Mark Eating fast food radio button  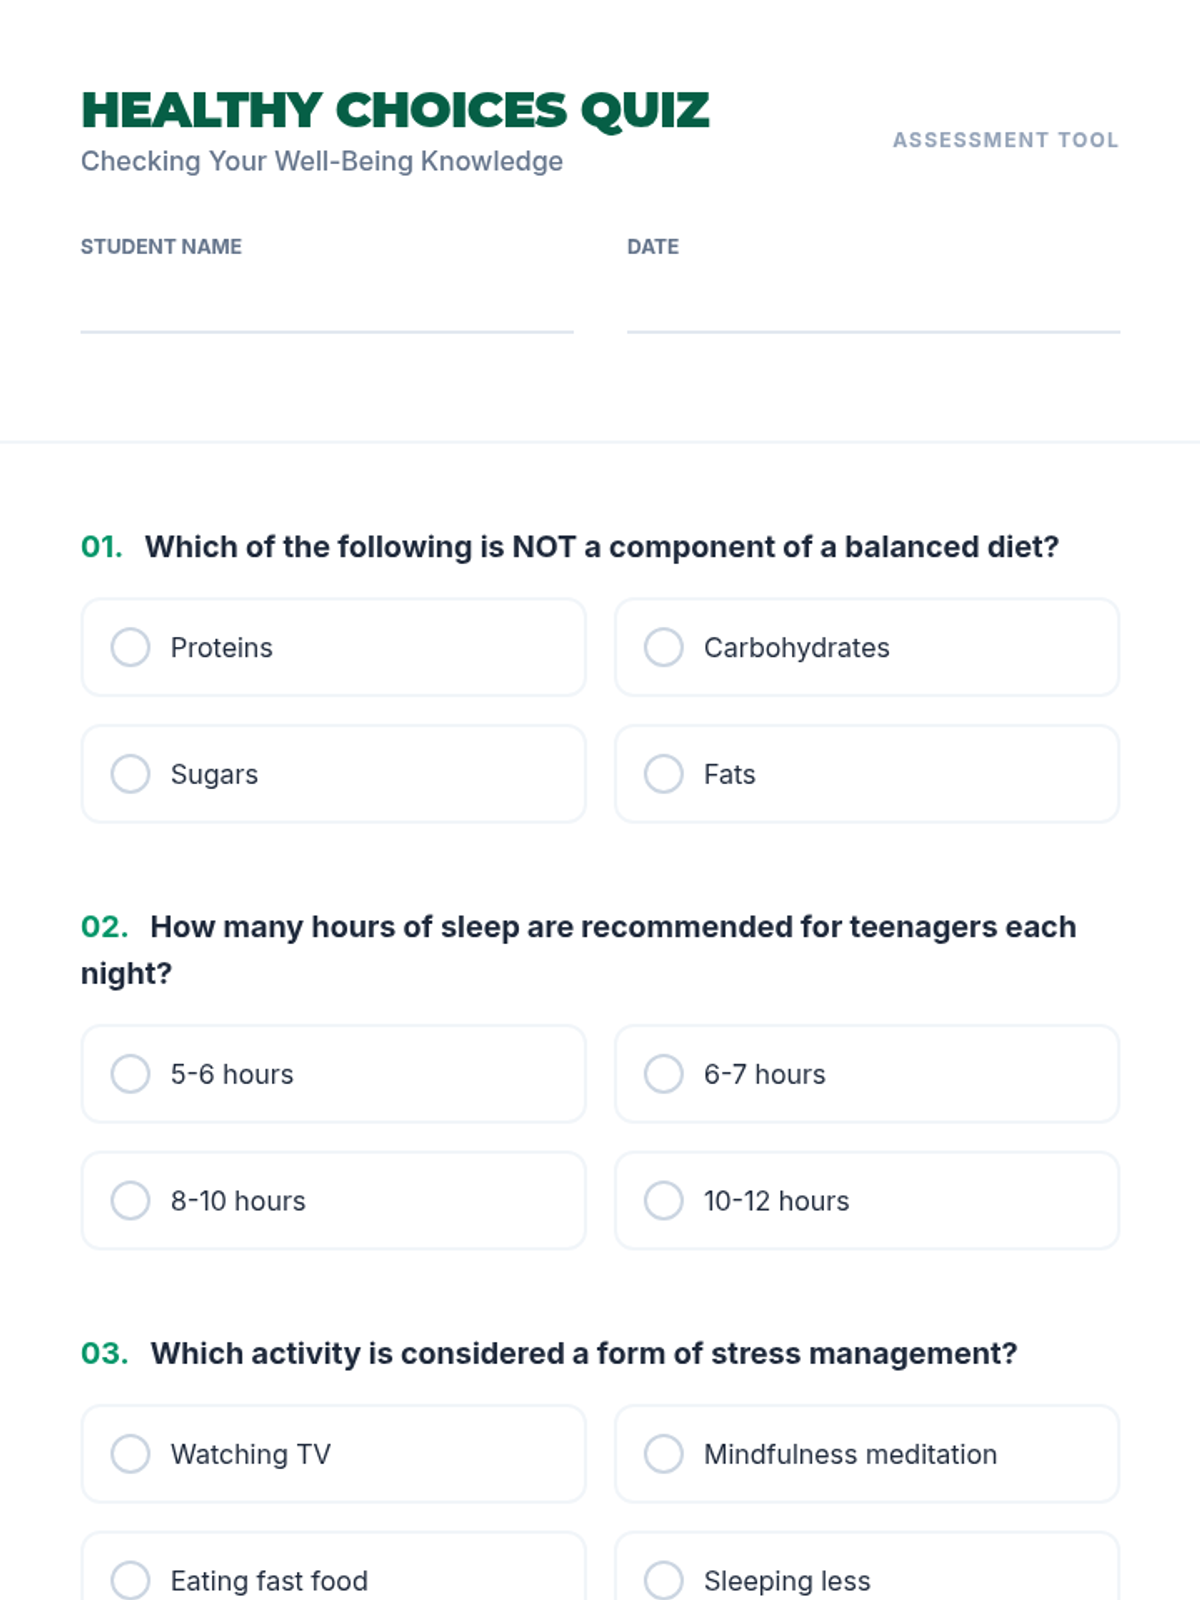pyautogui.click(x=130, y=1580)
